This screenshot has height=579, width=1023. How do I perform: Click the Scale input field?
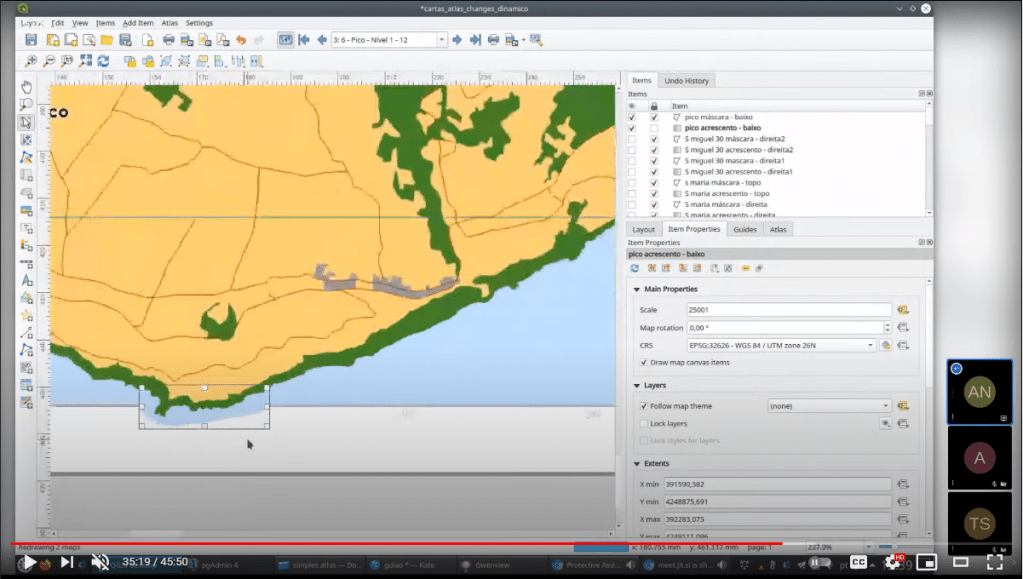coord(788,310)
